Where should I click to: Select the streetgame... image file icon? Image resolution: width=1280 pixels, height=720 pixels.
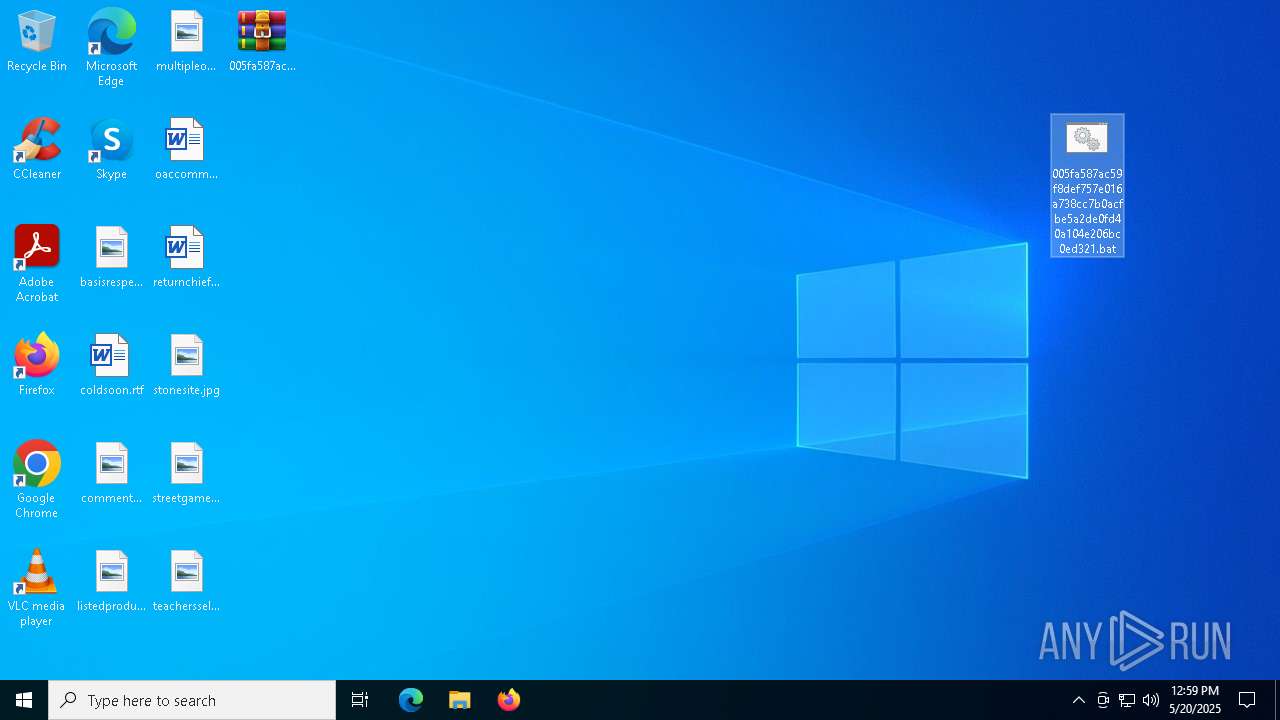186,473
